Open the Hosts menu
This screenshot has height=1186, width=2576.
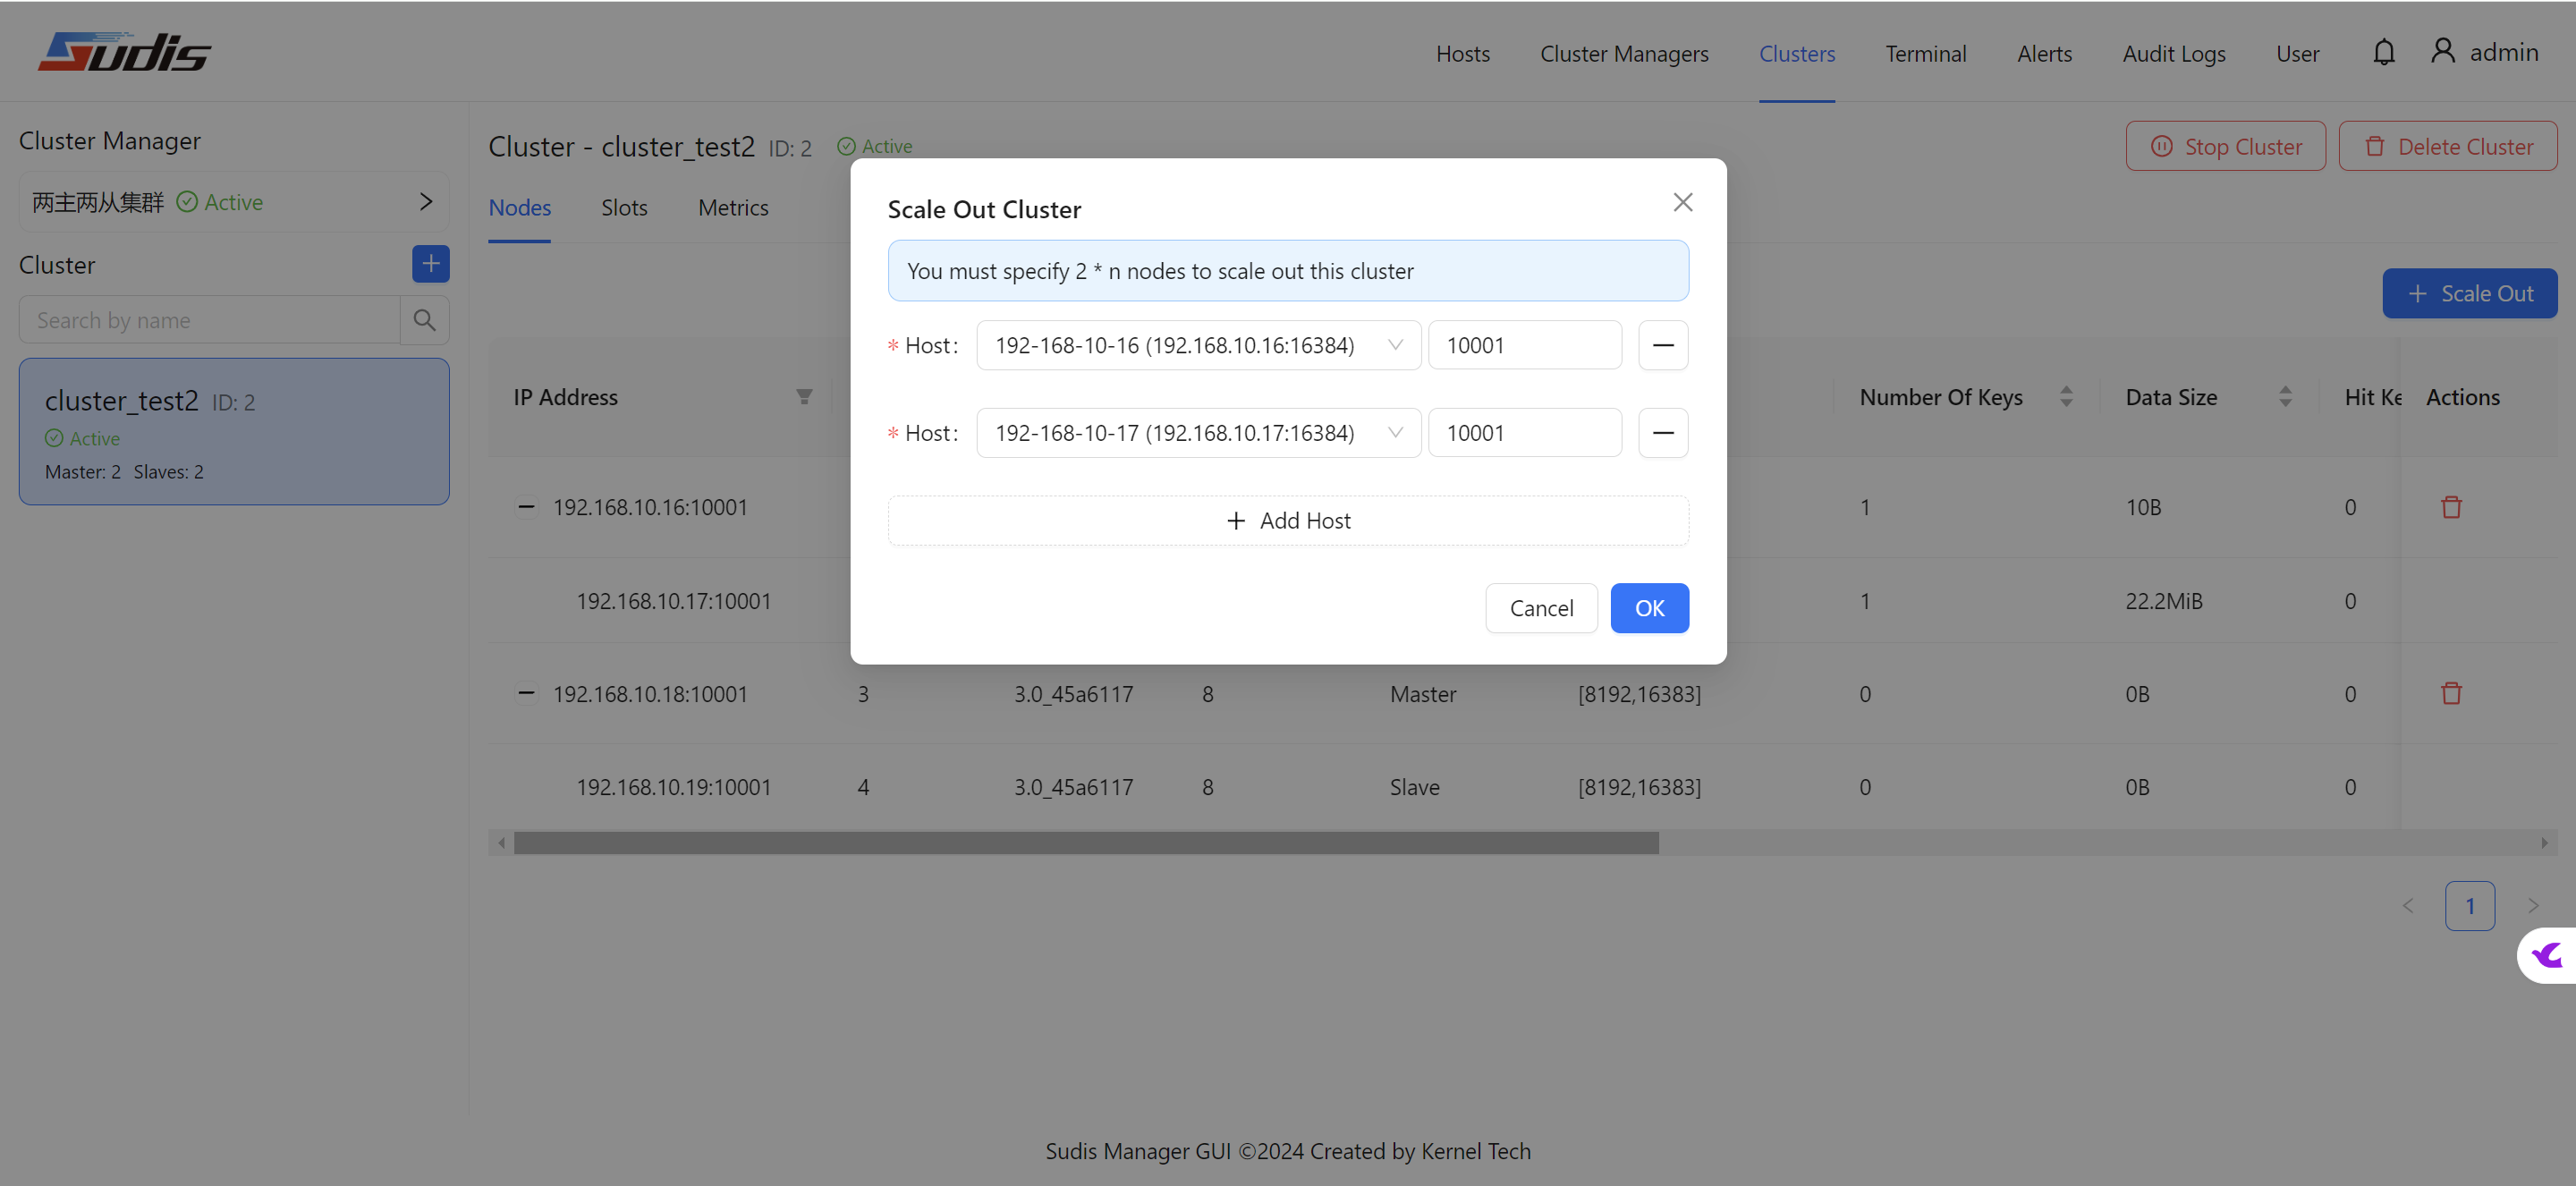pos(1462,54)
